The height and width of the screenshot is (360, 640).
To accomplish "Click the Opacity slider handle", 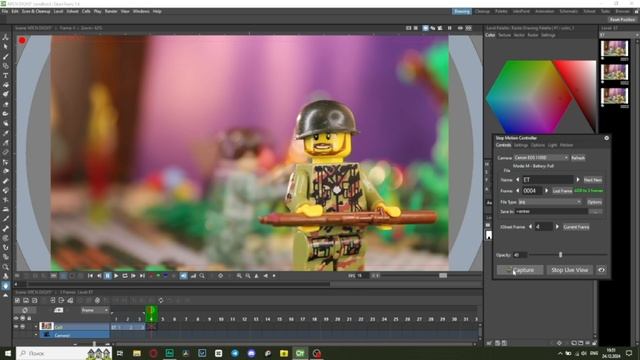I will tap(560, 255).
